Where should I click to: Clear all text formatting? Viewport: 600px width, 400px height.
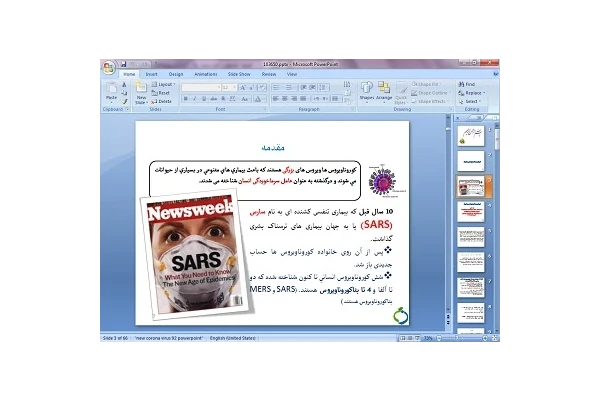(262, 88)
